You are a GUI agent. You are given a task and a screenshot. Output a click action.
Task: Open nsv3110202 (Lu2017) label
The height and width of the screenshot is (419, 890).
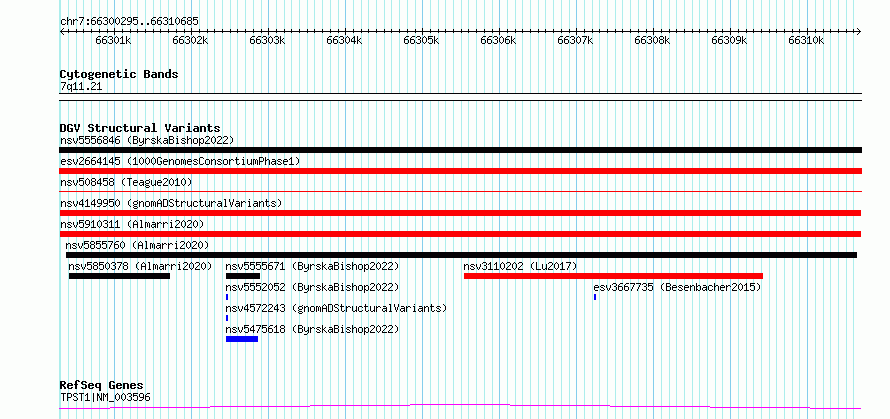click(x=520, y=266)
